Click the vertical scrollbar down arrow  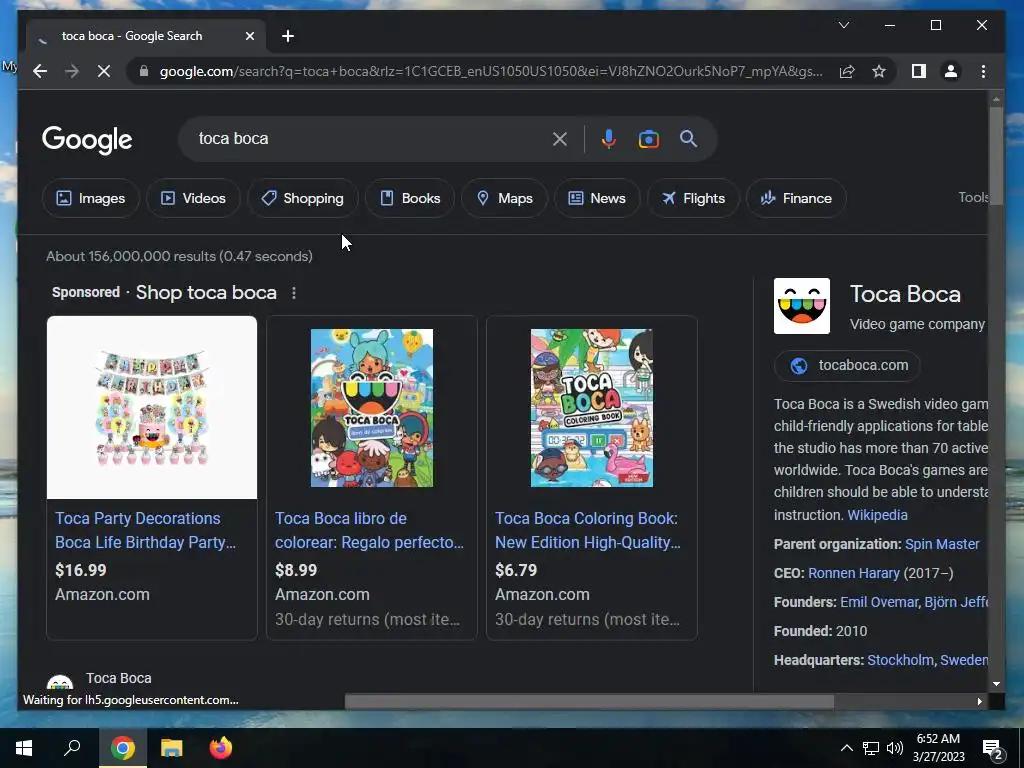pos(996,684)
